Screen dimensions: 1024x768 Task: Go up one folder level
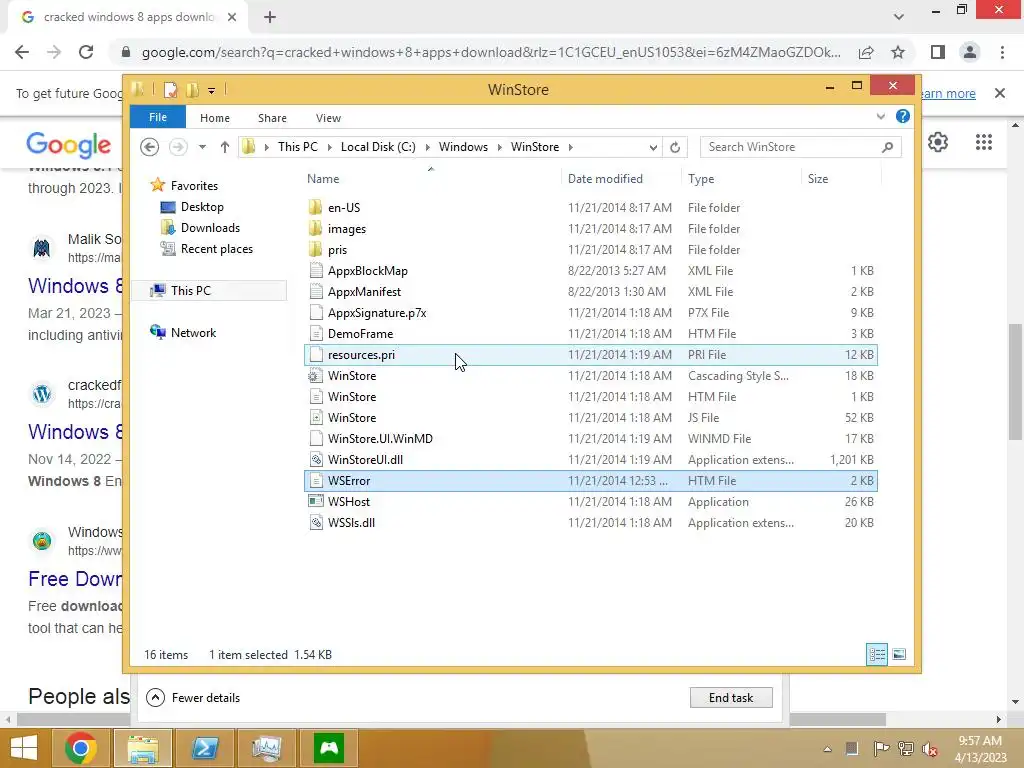click(x=225, y=147)
